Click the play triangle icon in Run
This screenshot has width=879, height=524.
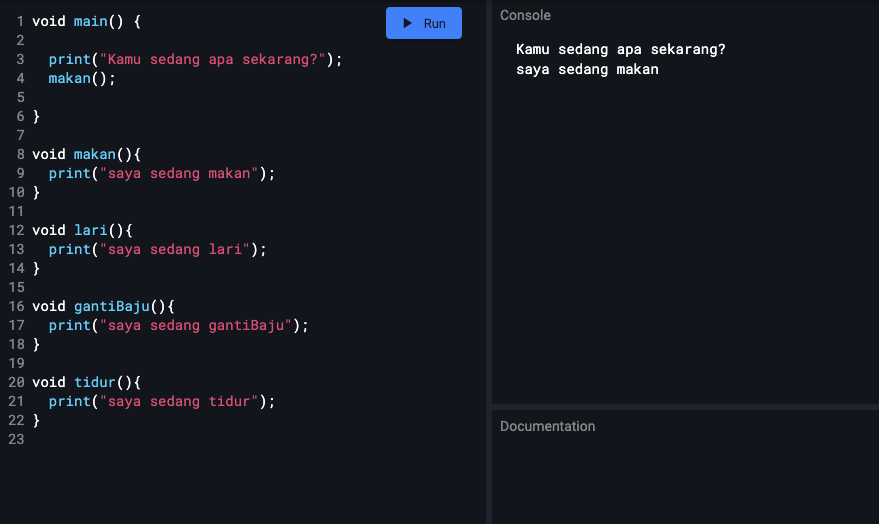point(408,23)
